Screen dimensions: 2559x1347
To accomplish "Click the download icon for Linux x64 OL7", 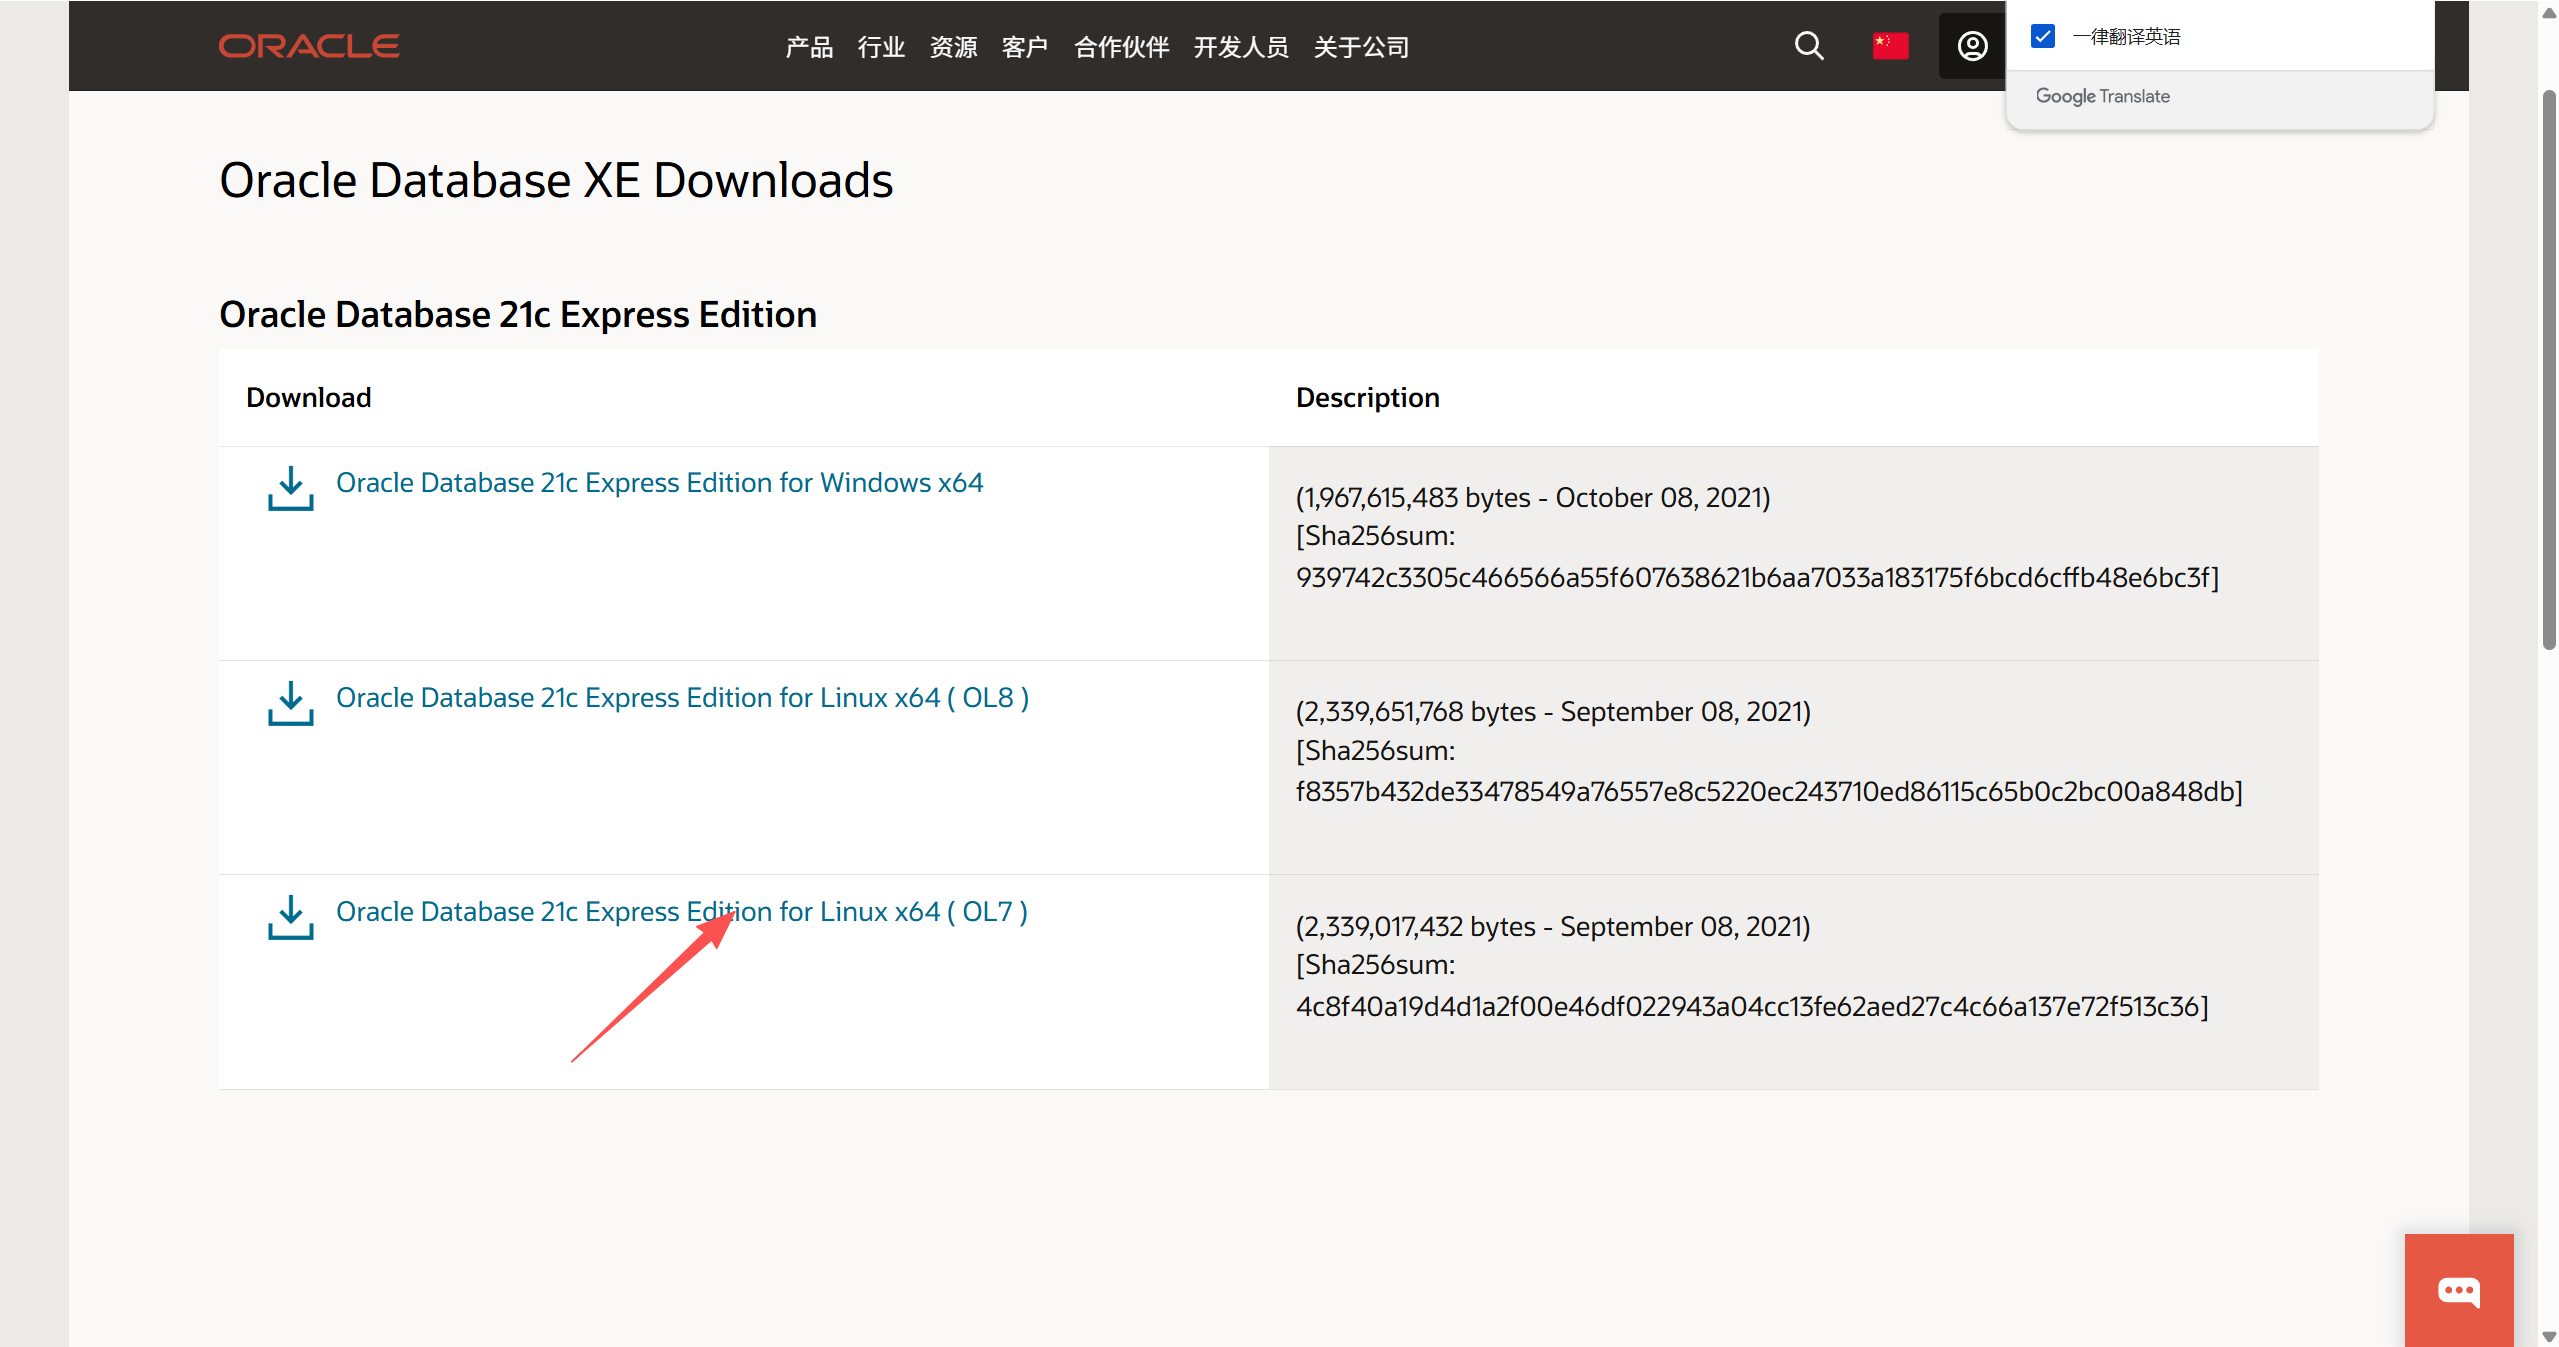I will [289, 919].
